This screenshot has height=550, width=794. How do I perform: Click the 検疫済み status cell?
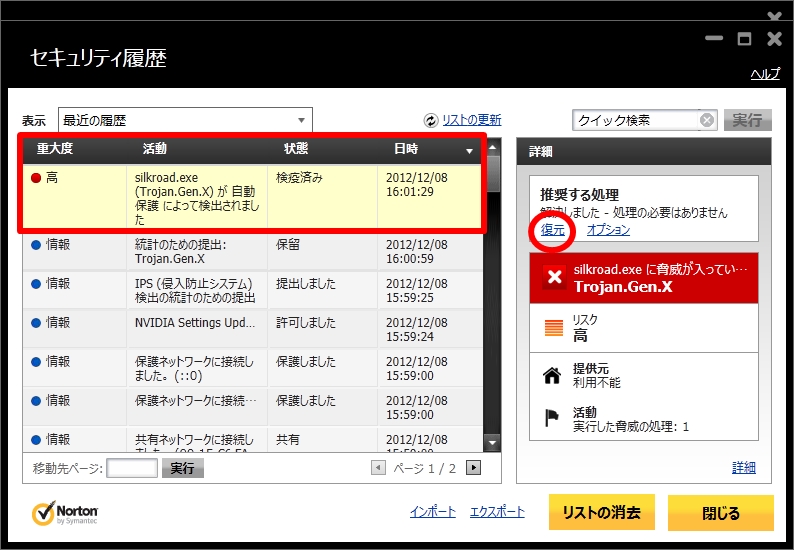click(299, 178)
